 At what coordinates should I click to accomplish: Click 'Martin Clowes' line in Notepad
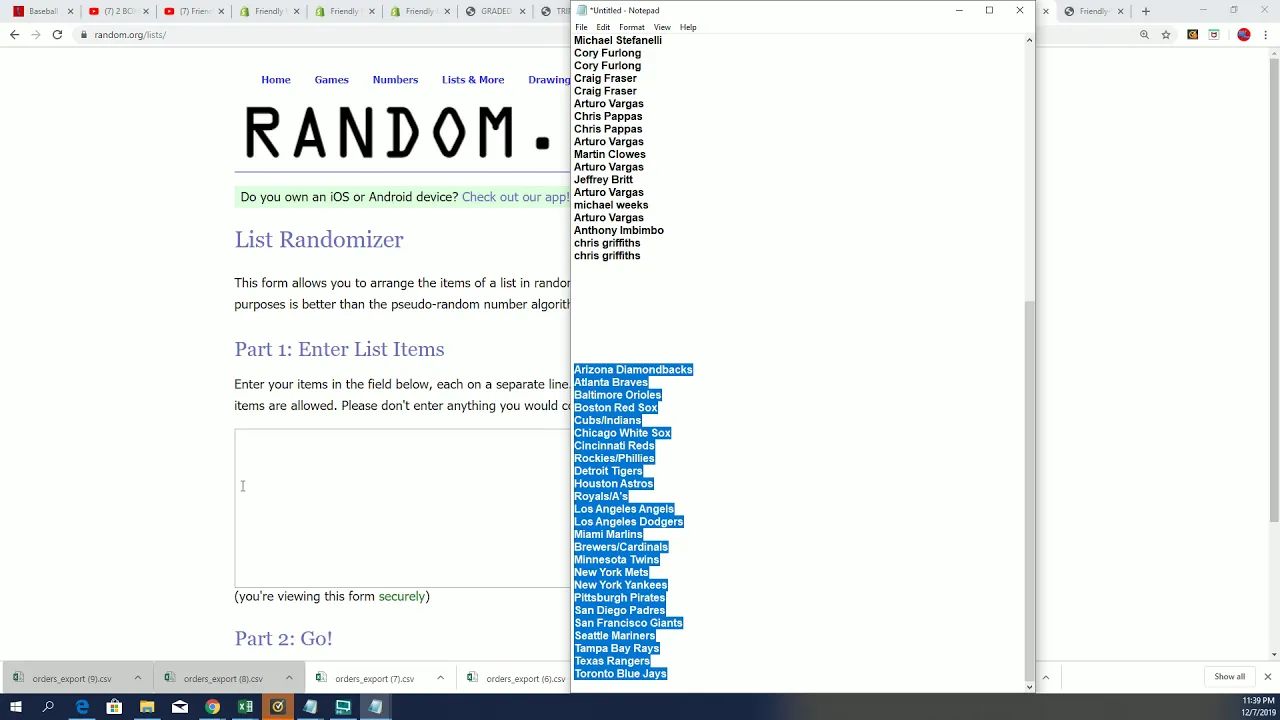(x=610, y=154)
